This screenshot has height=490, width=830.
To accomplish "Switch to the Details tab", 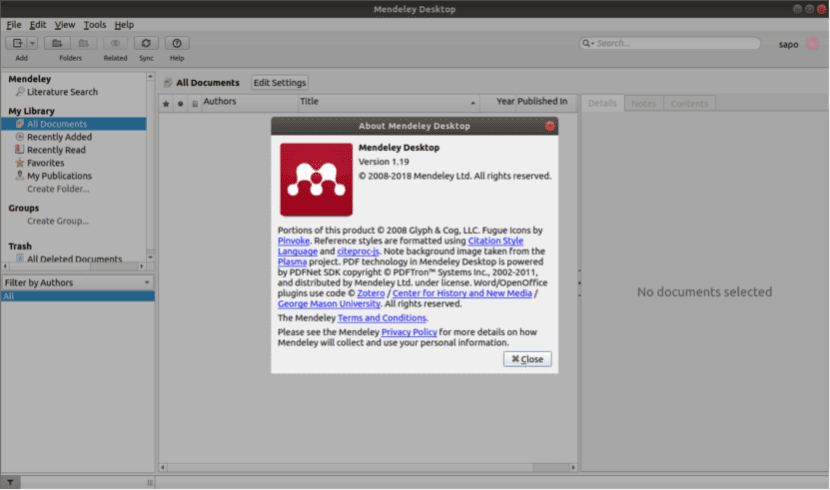I will click(x=602, y=104).
